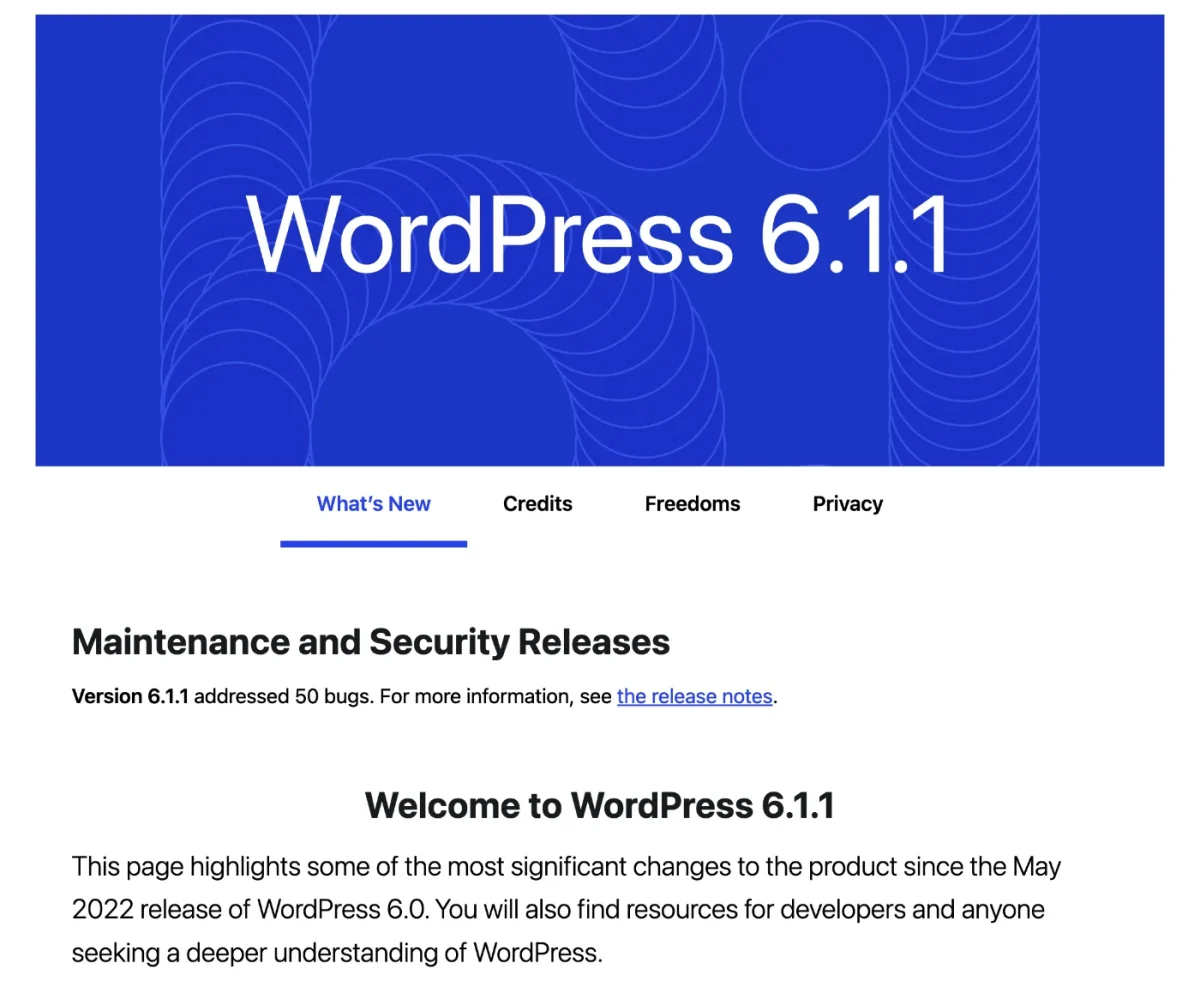Image resolution: width=1200 pixels, height=981 pixels.
Task: Open the Freedoms tab
Action: [x=692, y=504]
